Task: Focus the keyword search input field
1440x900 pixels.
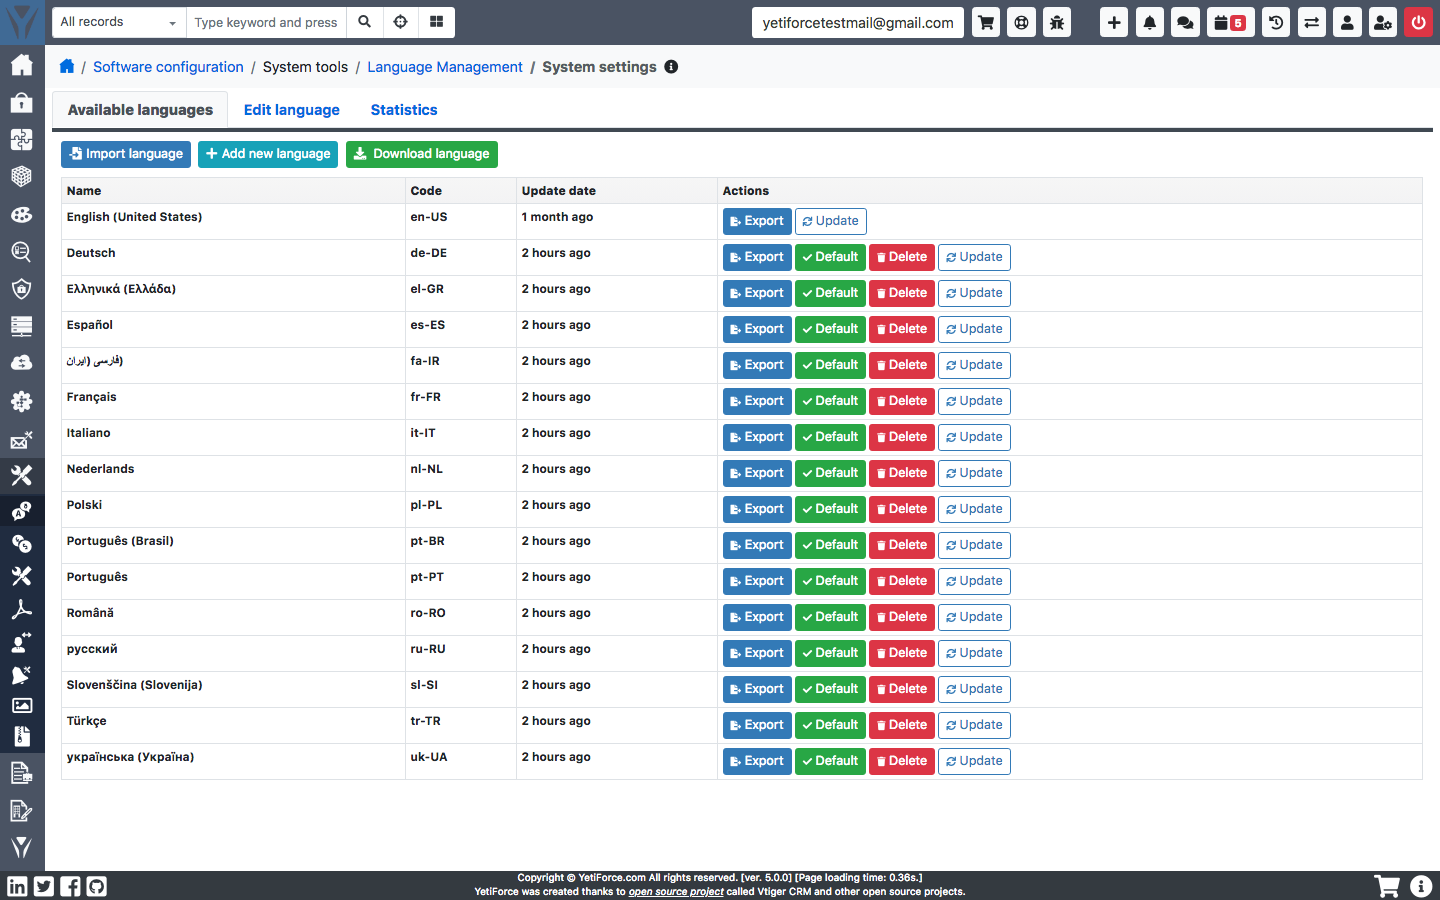Action: 266,22
